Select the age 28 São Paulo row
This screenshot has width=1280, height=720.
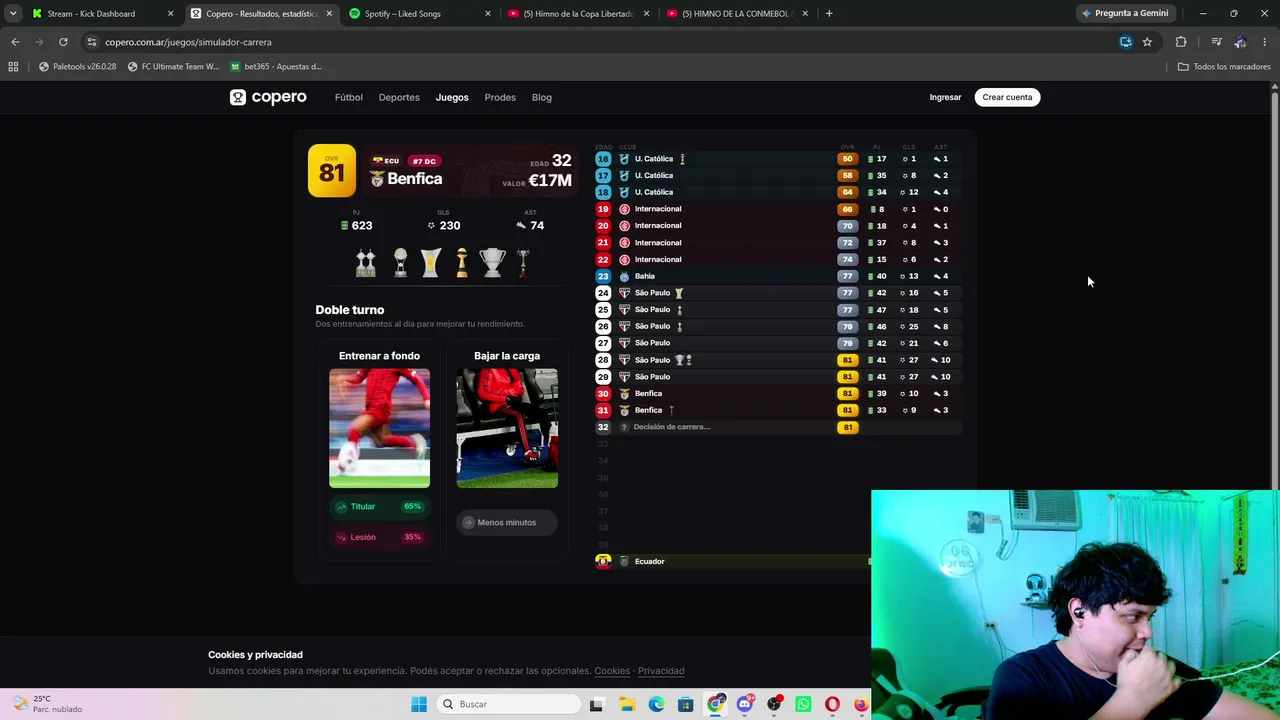[778, 360]
